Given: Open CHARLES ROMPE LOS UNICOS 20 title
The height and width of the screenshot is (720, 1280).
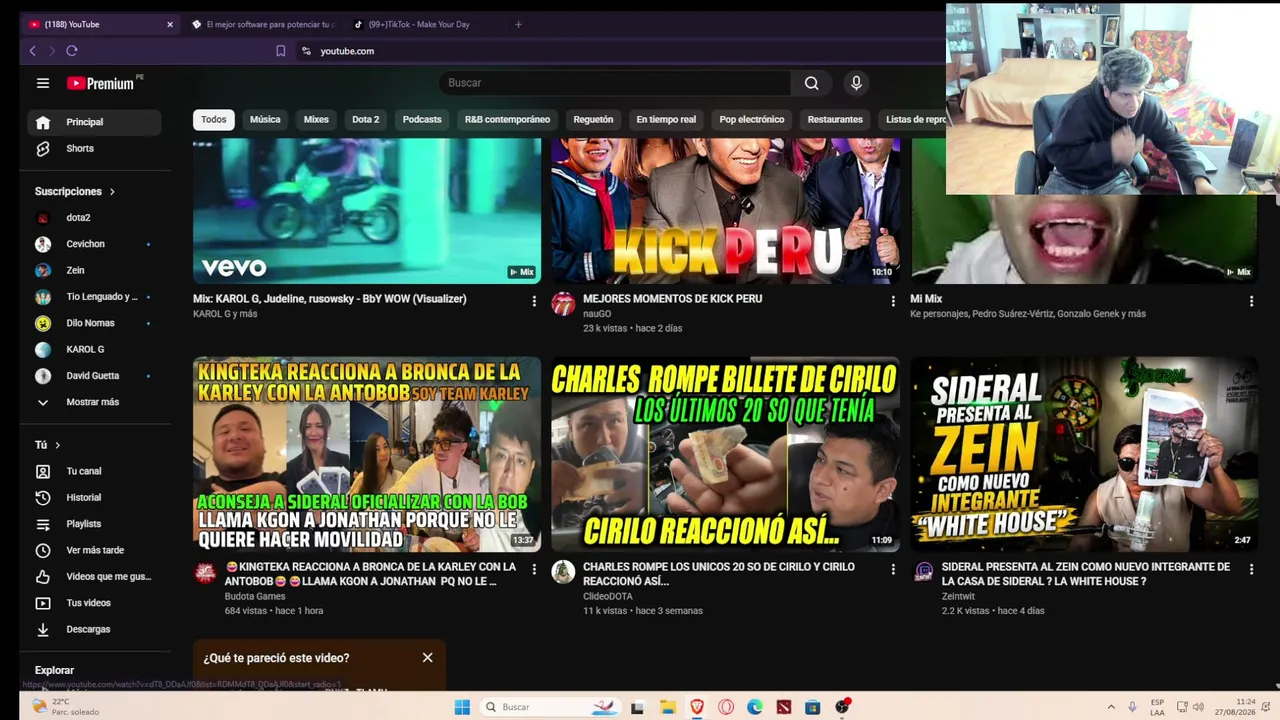Looking at the screenshot, I should click(719, 573).
